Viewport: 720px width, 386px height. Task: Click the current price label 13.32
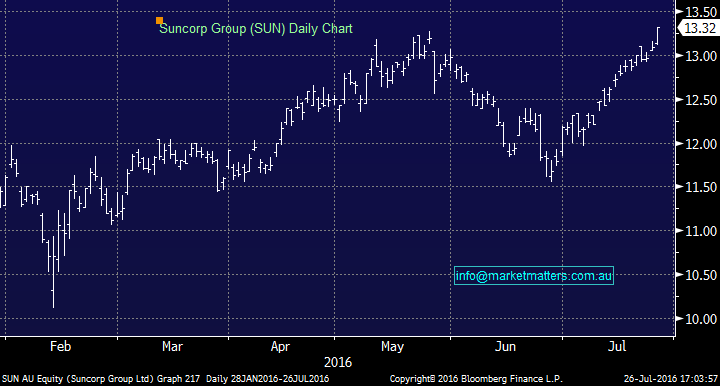[x=699, y=28]
